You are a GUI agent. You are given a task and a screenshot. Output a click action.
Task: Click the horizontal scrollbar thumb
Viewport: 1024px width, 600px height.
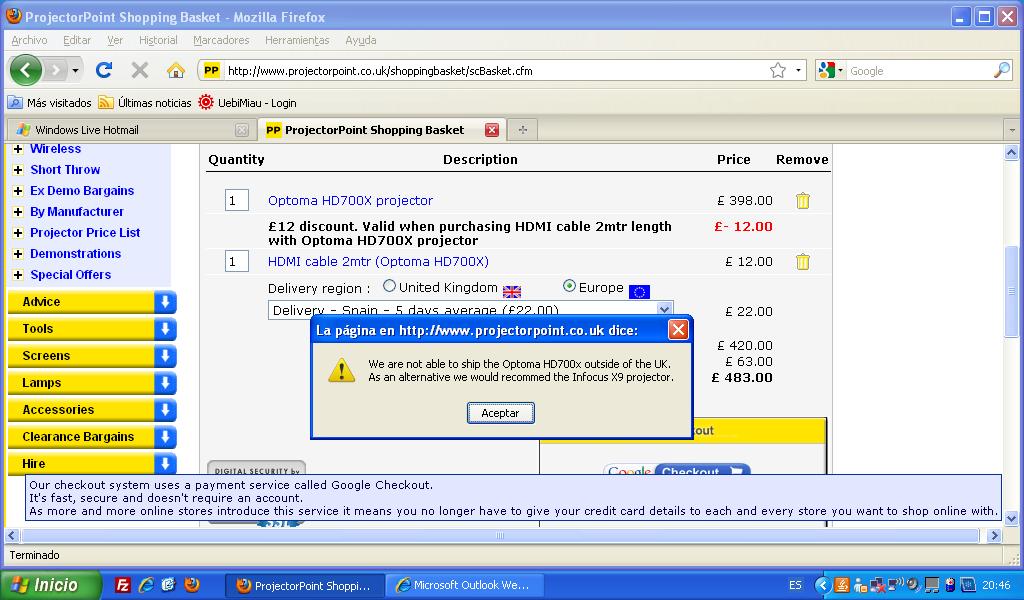[500, 535]
